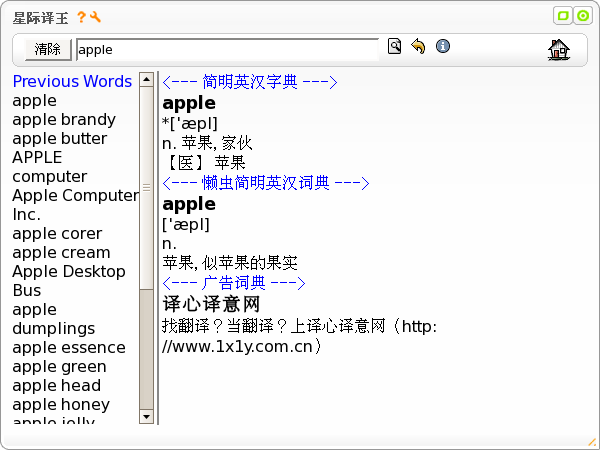Screen dimensions: 600x450
Task: Click the orange question mark help icon
Action: coord(81,17)
